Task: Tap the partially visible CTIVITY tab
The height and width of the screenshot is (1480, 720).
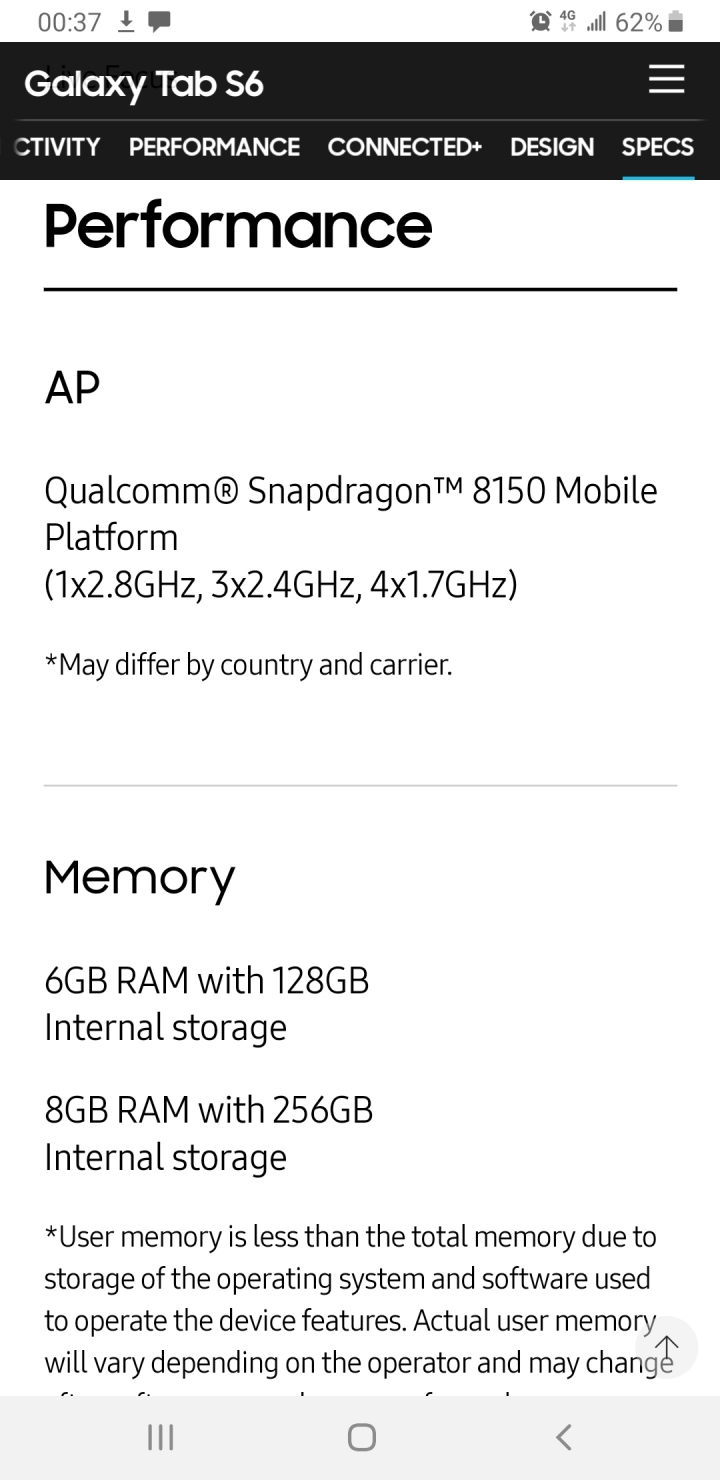Action: [57, 147]
